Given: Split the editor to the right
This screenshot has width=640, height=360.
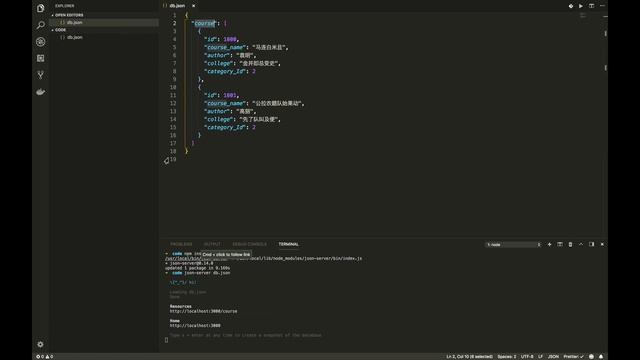Looking at the screenshot, I should 591,6.
